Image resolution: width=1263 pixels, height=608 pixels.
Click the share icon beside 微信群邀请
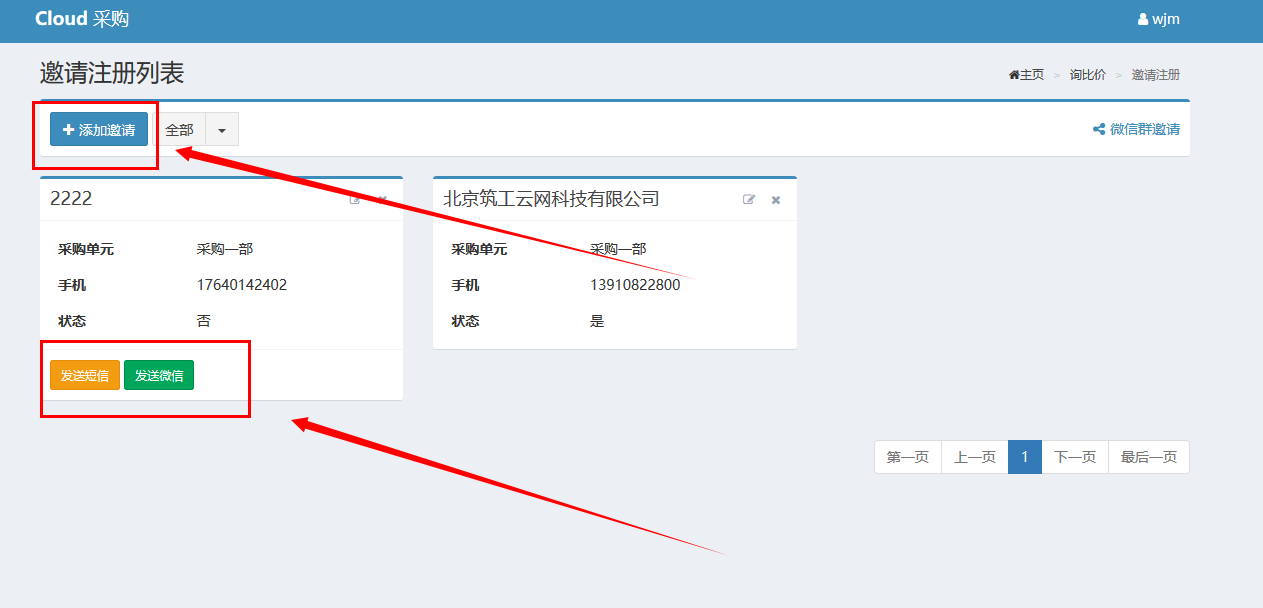click(x=1099, y=129)
